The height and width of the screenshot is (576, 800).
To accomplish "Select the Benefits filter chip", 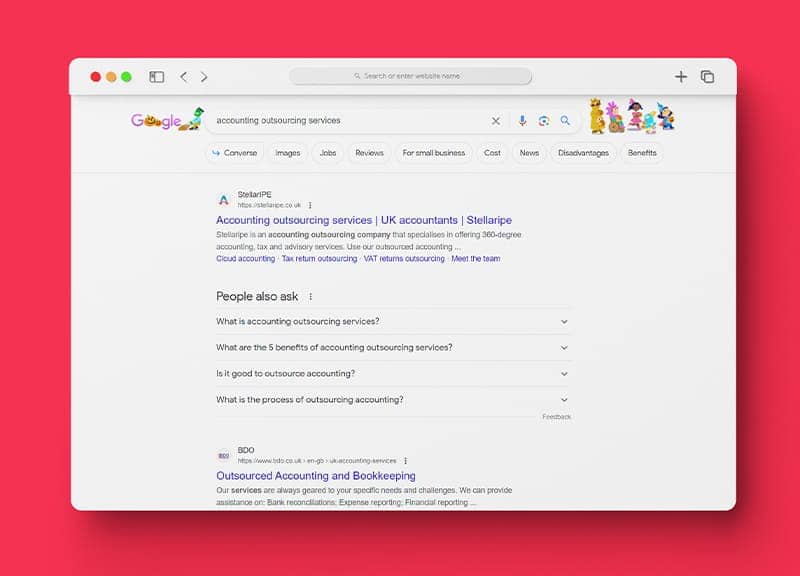I will 642,153.
